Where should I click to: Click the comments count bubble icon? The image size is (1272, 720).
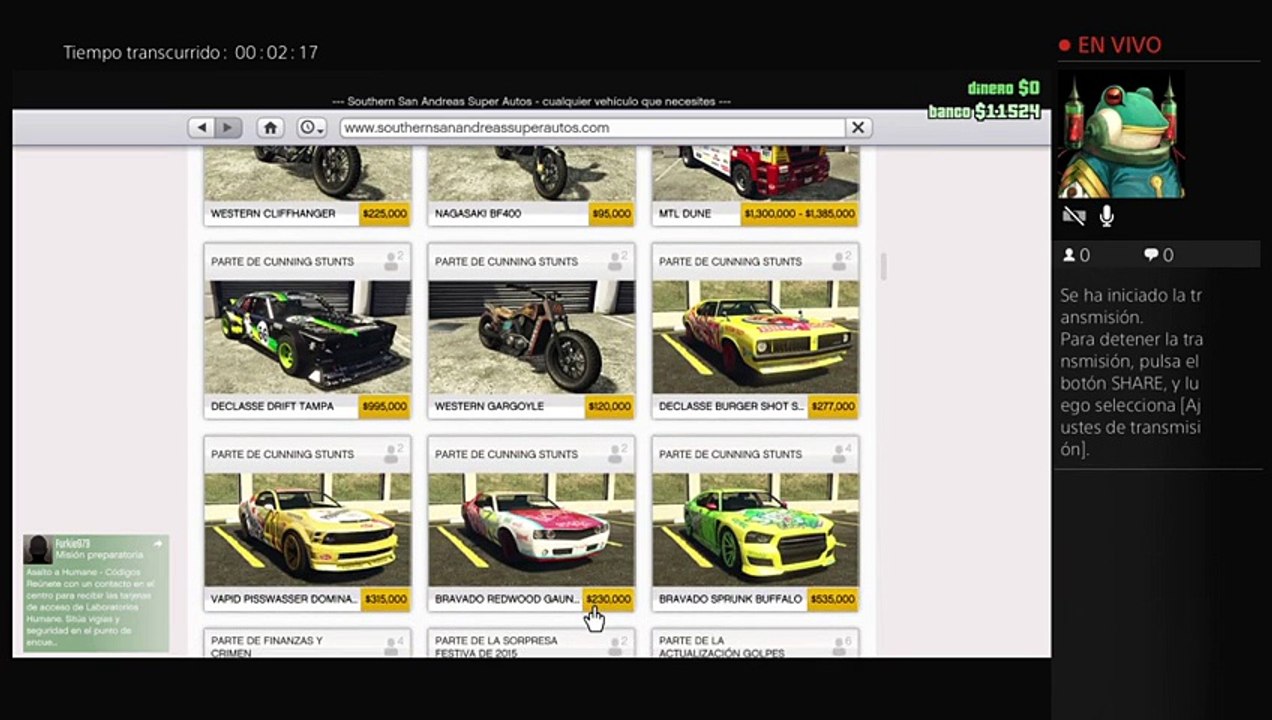point(1150,255)
